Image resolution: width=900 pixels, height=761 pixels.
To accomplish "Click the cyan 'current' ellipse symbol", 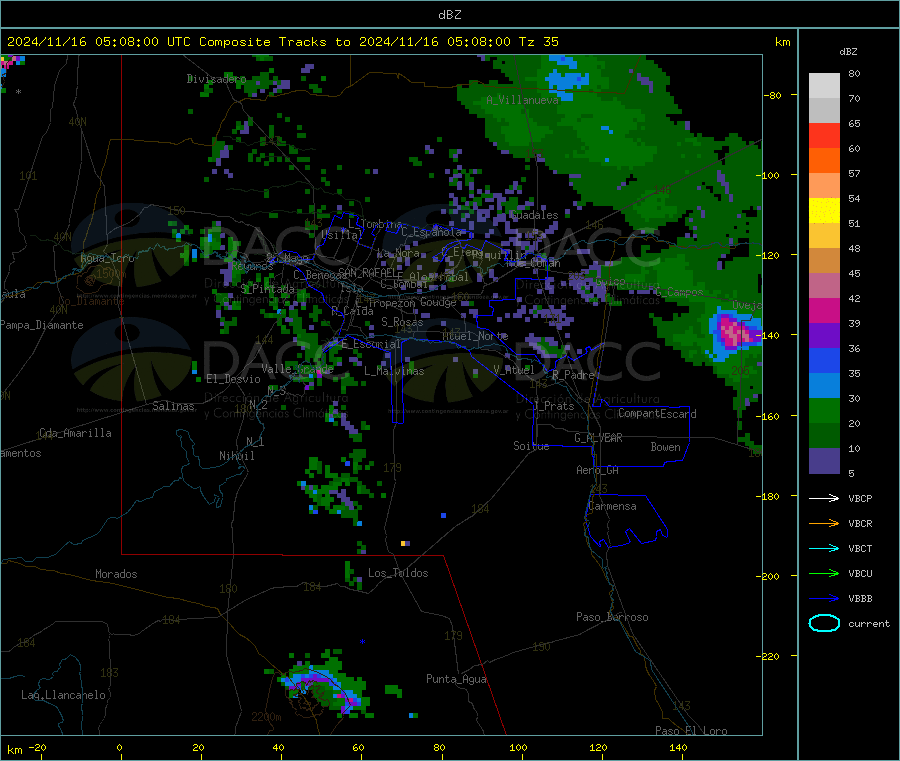I will pos(824,623).
